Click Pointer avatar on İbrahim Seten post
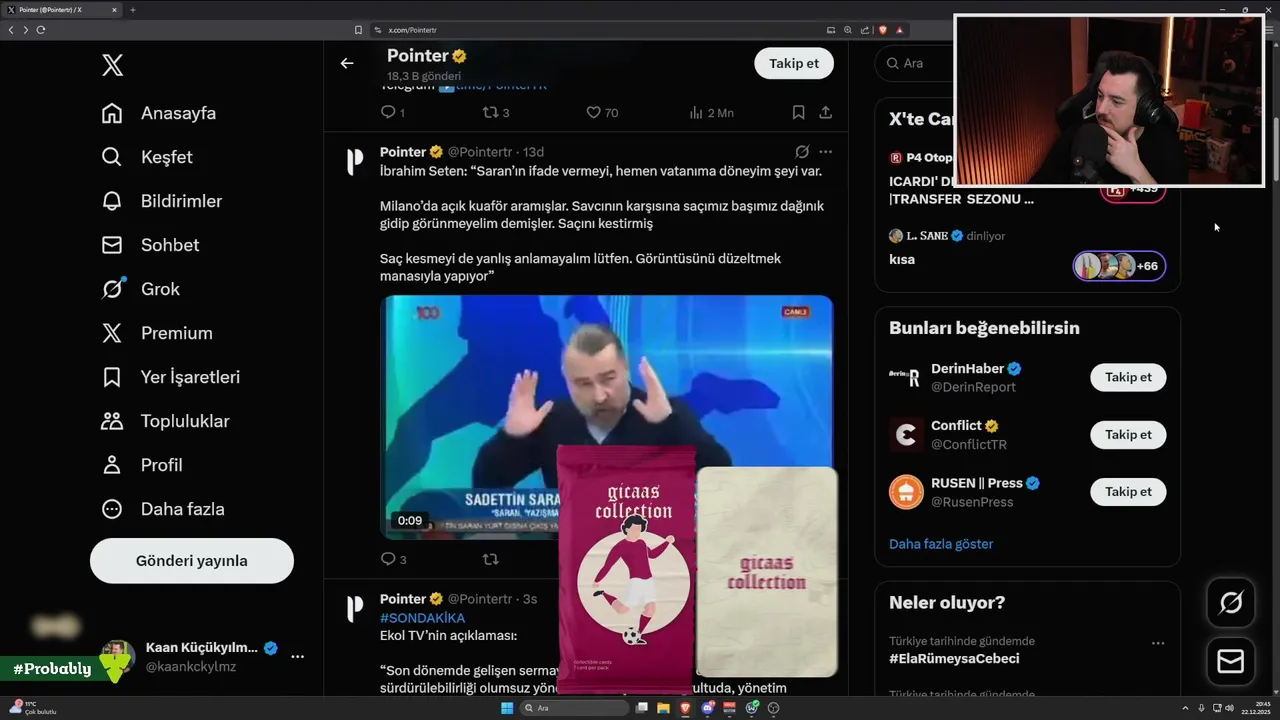 [354, 162]
